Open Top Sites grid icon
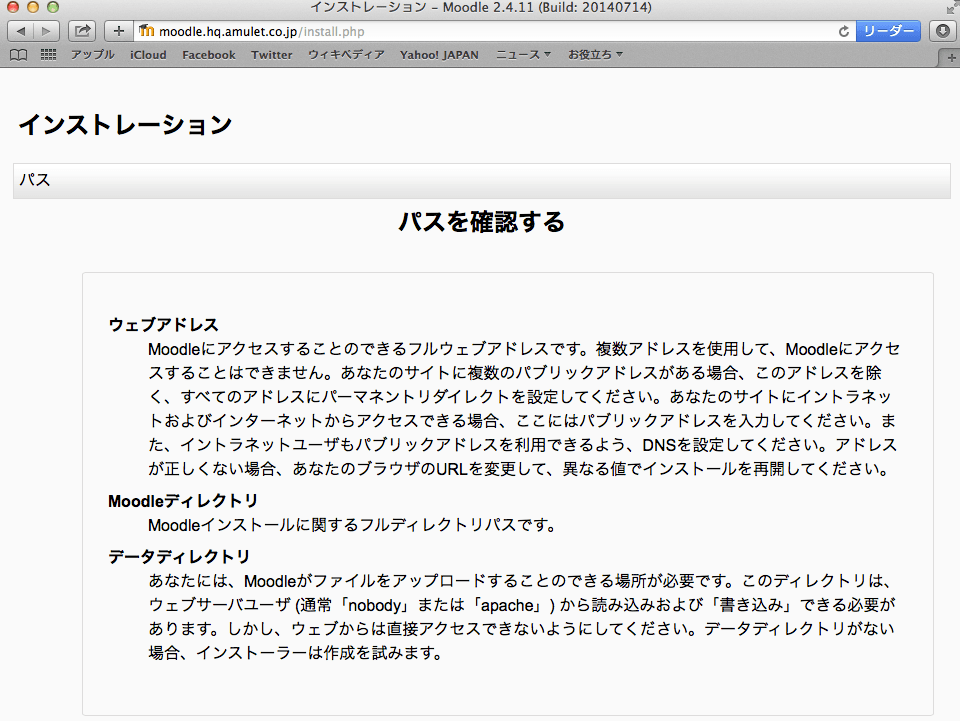The image size is (960, 721). click(48, 55)
